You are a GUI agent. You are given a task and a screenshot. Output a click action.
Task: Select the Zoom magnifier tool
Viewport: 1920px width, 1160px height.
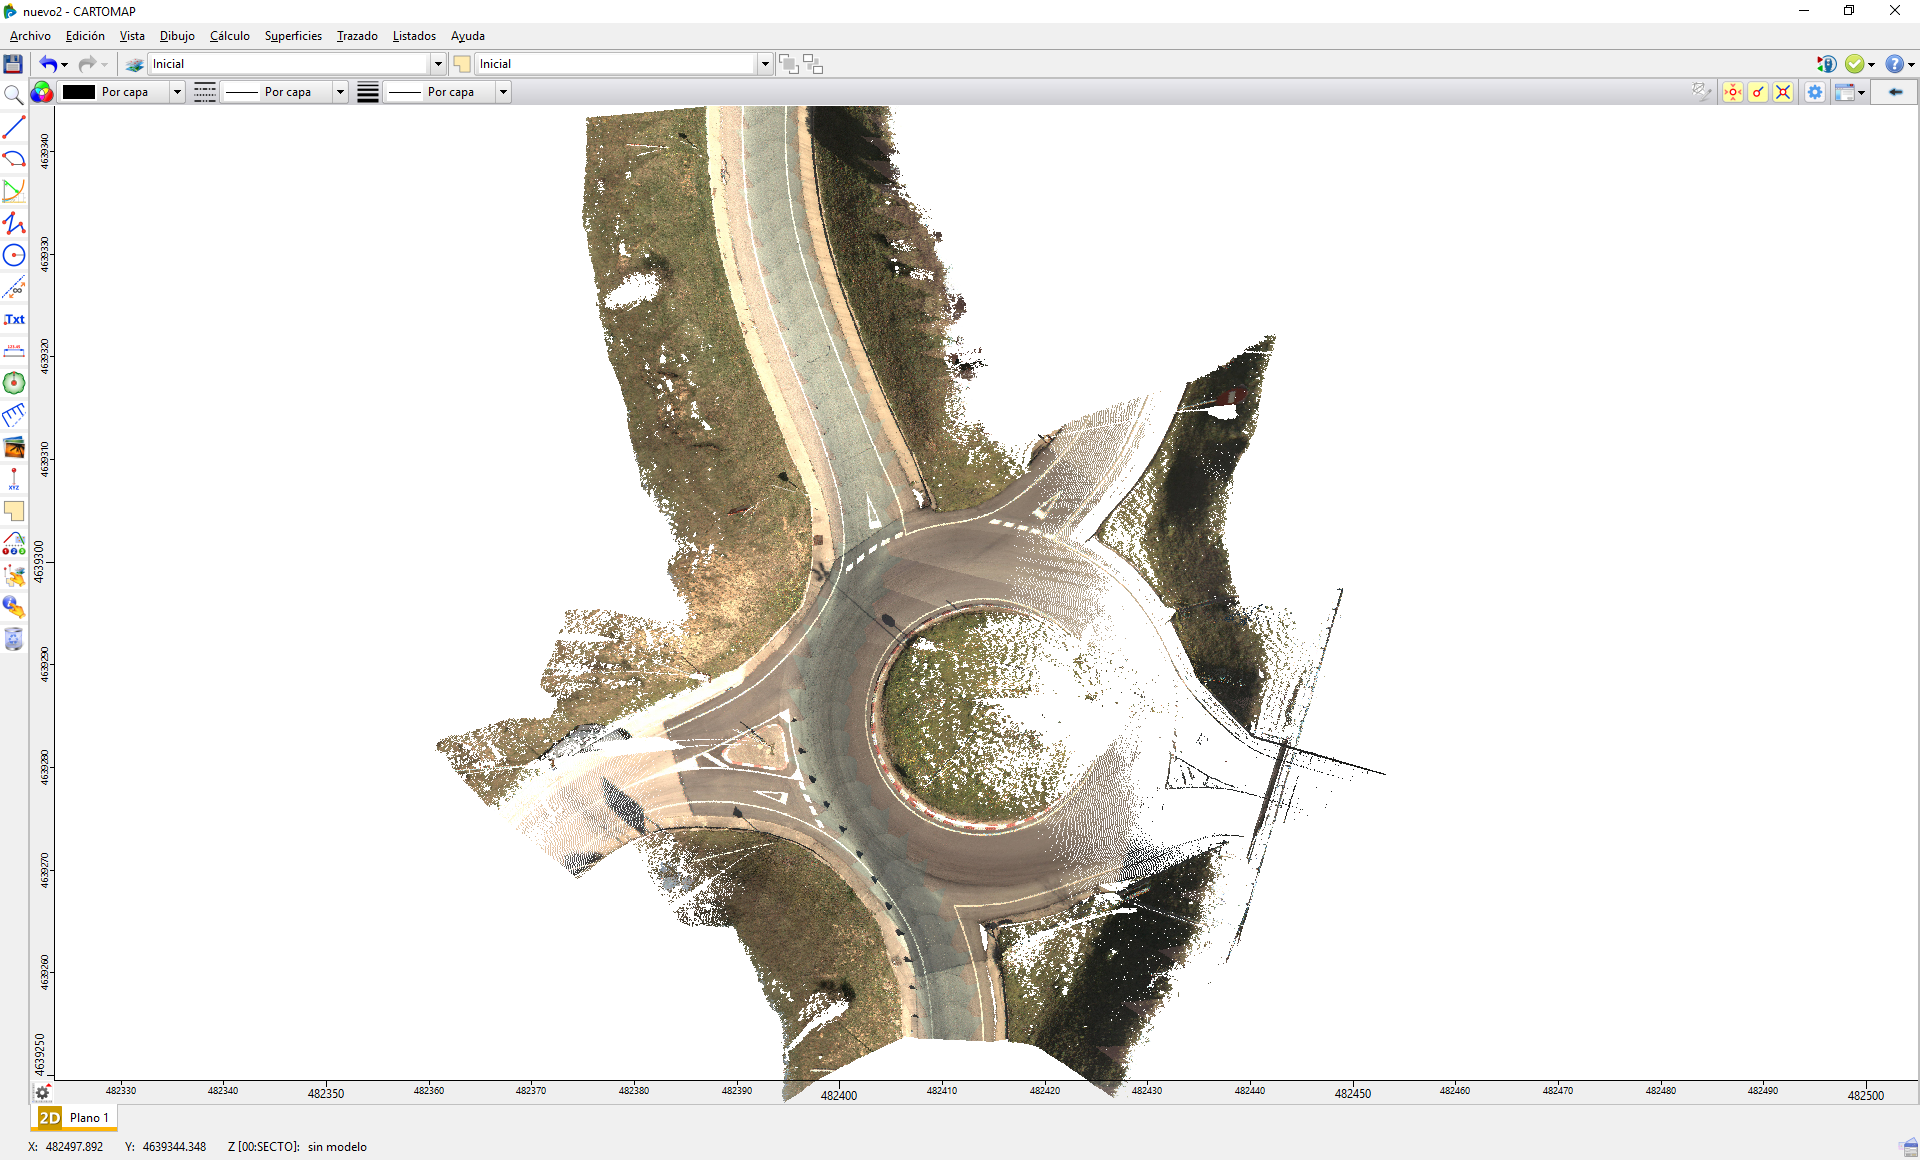(x=14, y=95)
